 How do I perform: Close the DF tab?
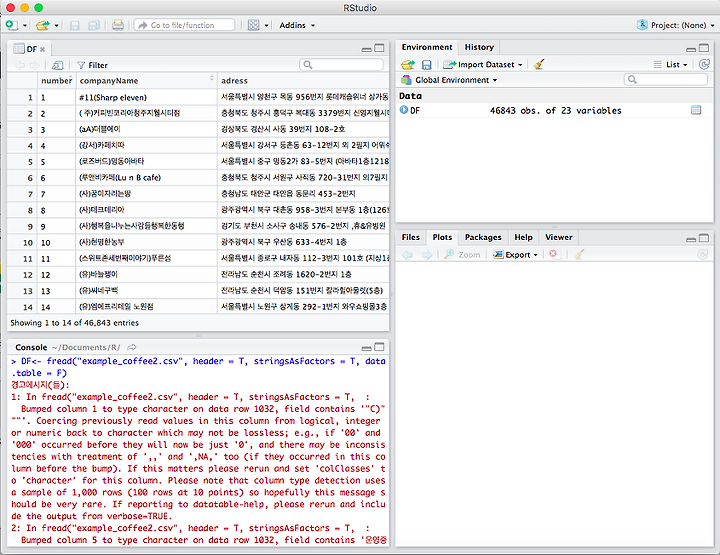42,50
